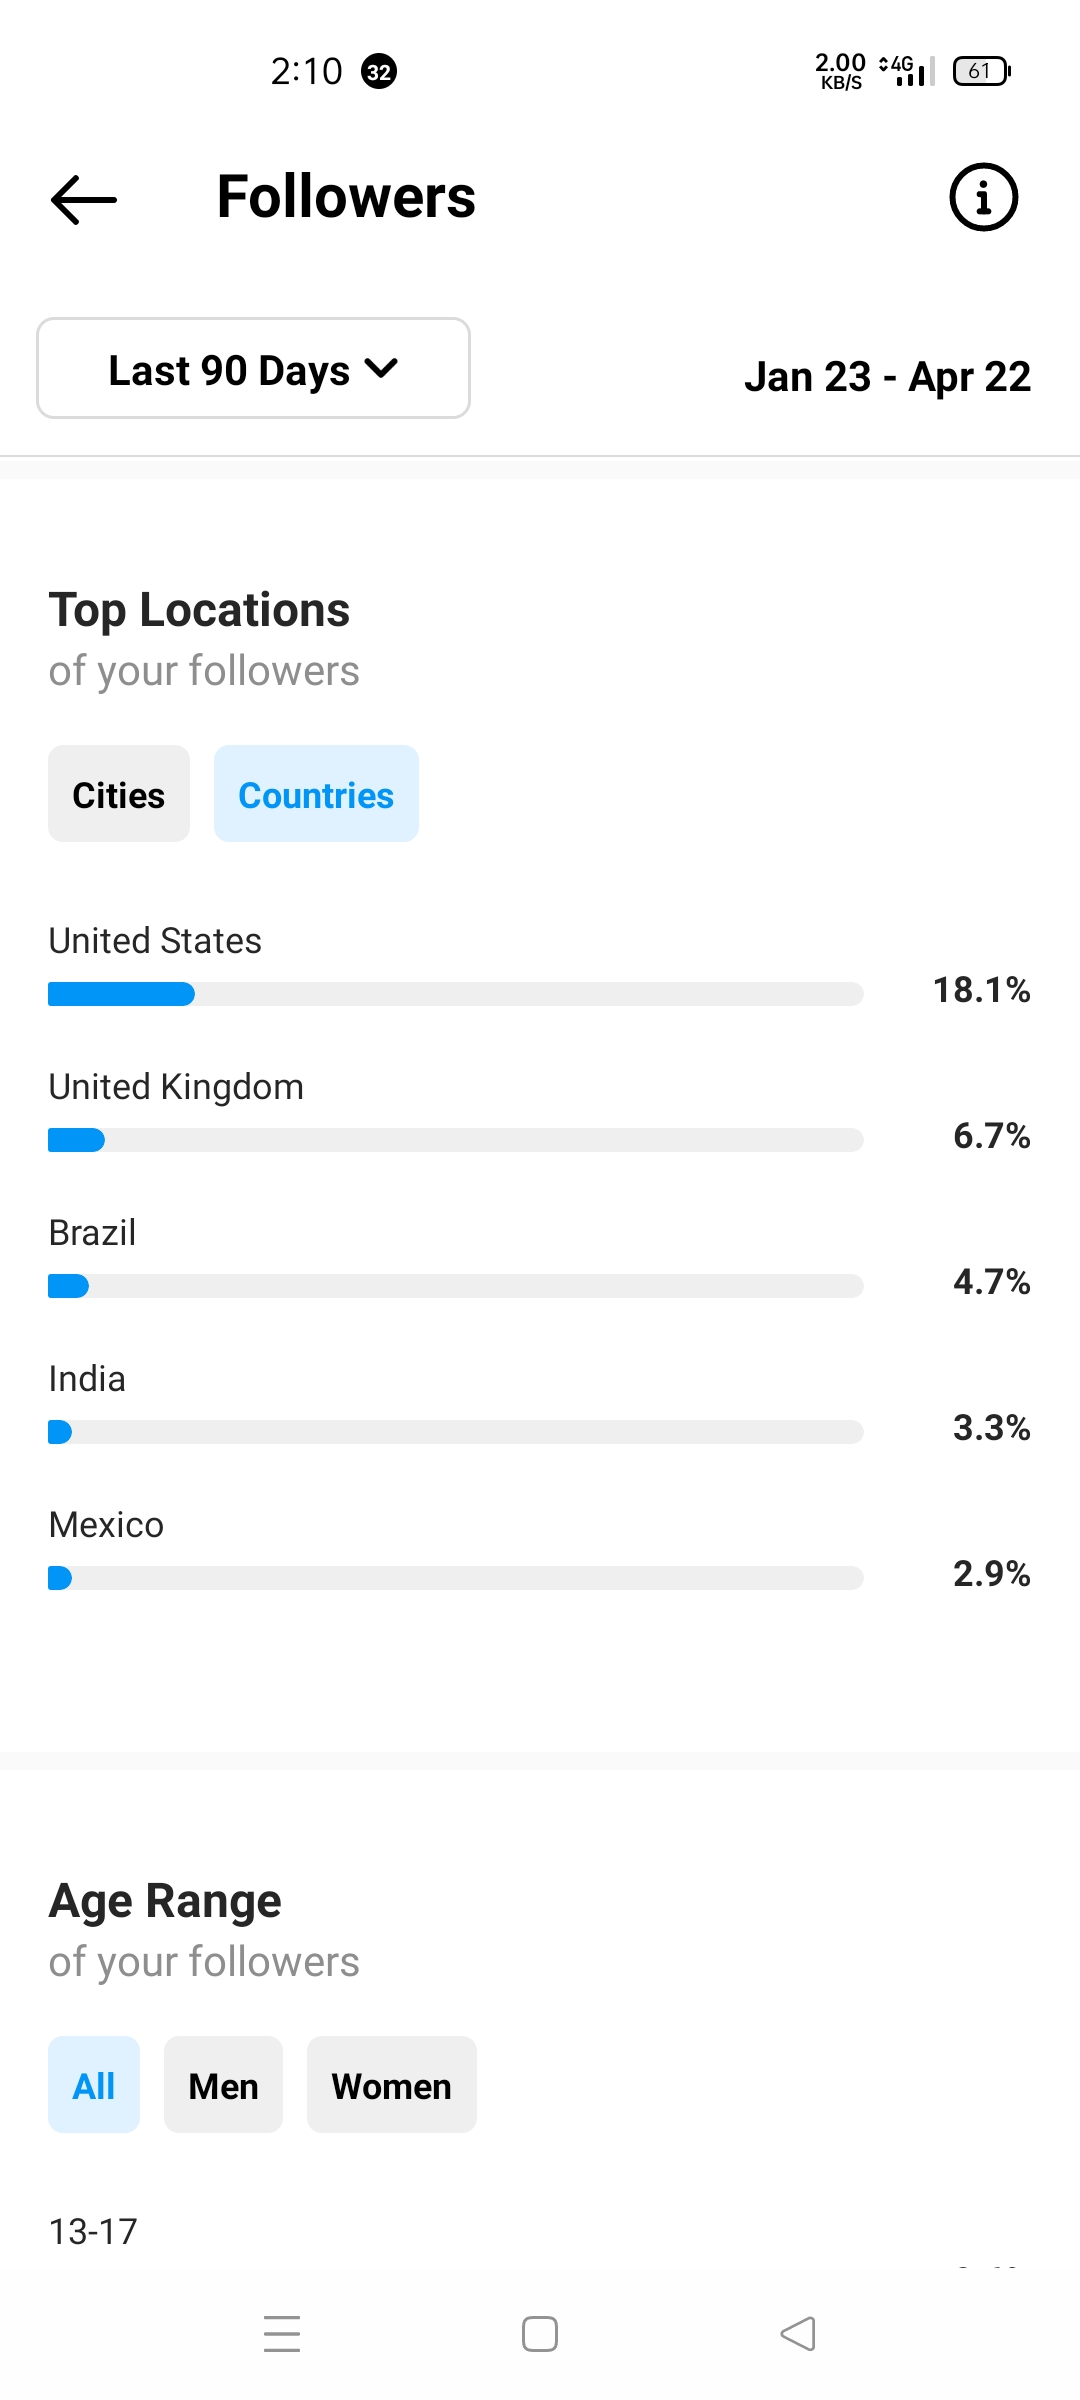Tap the Android recent apps menu icon

(282, 2334)
